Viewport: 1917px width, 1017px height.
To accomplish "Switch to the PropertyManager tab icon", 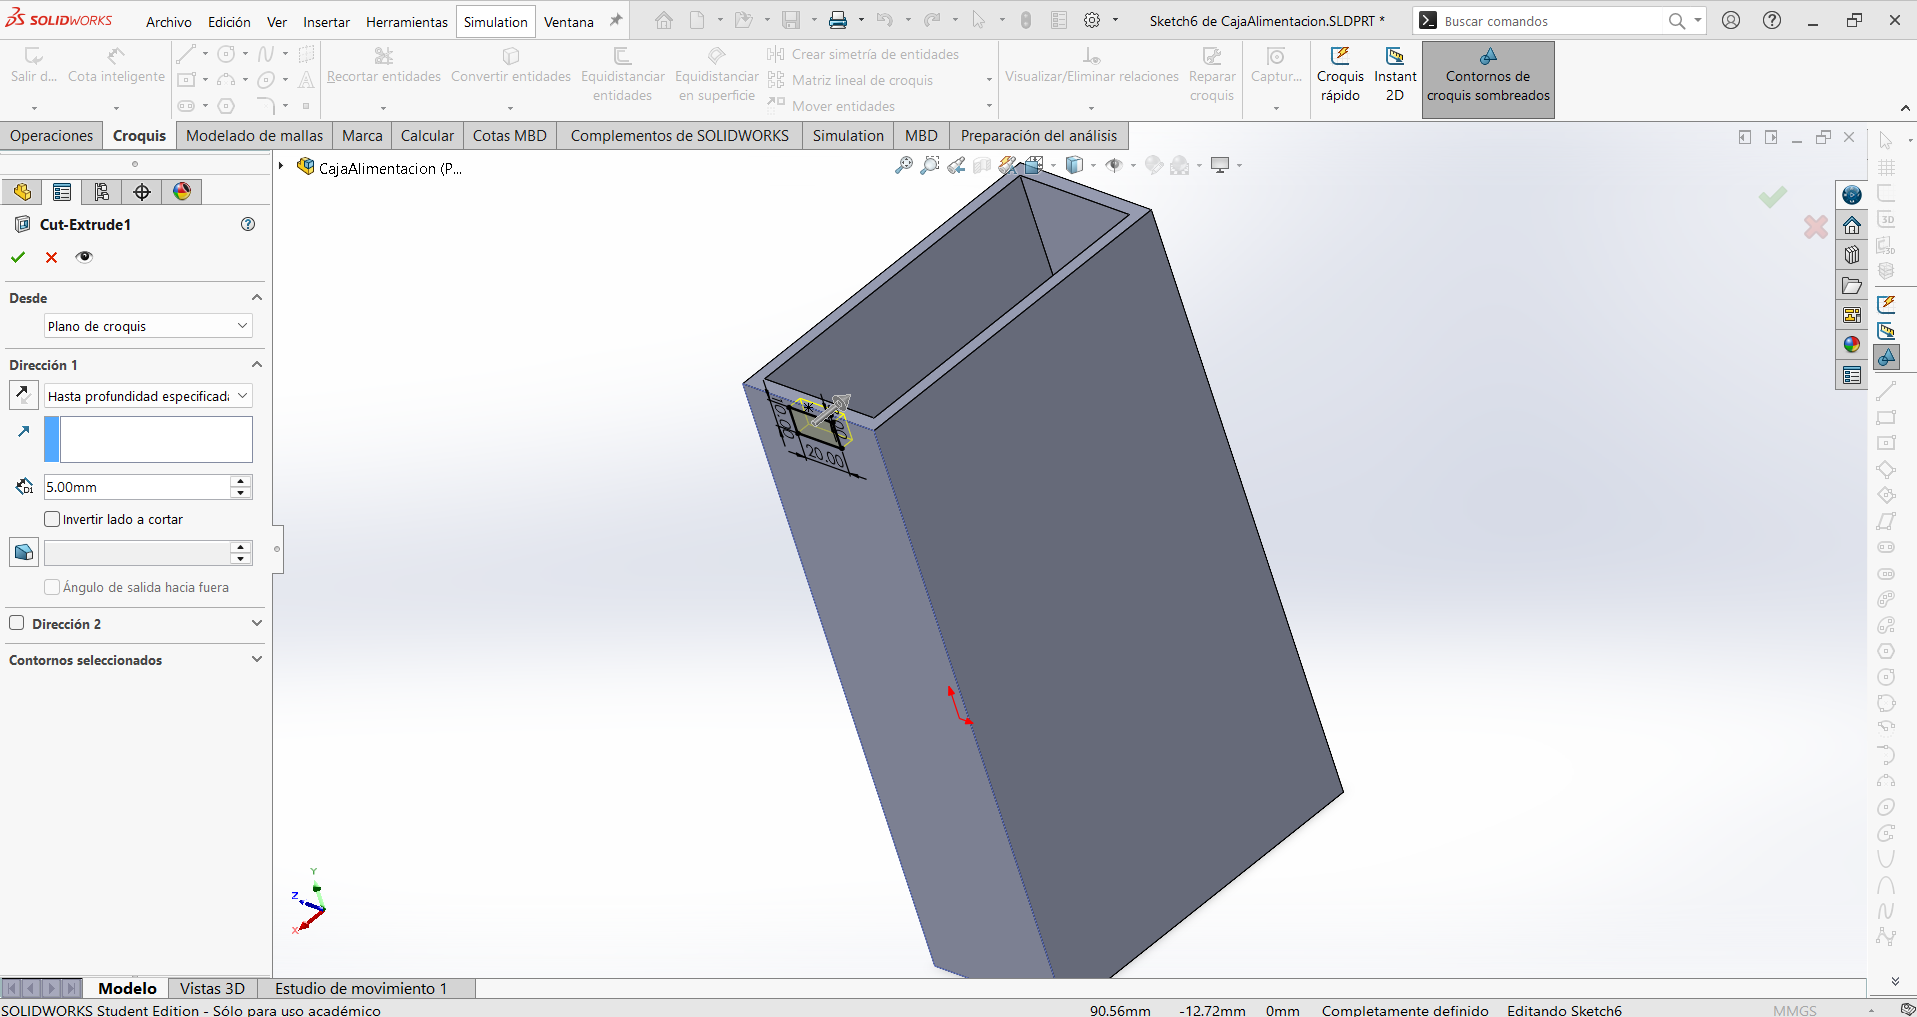I will tap(62, 192).
